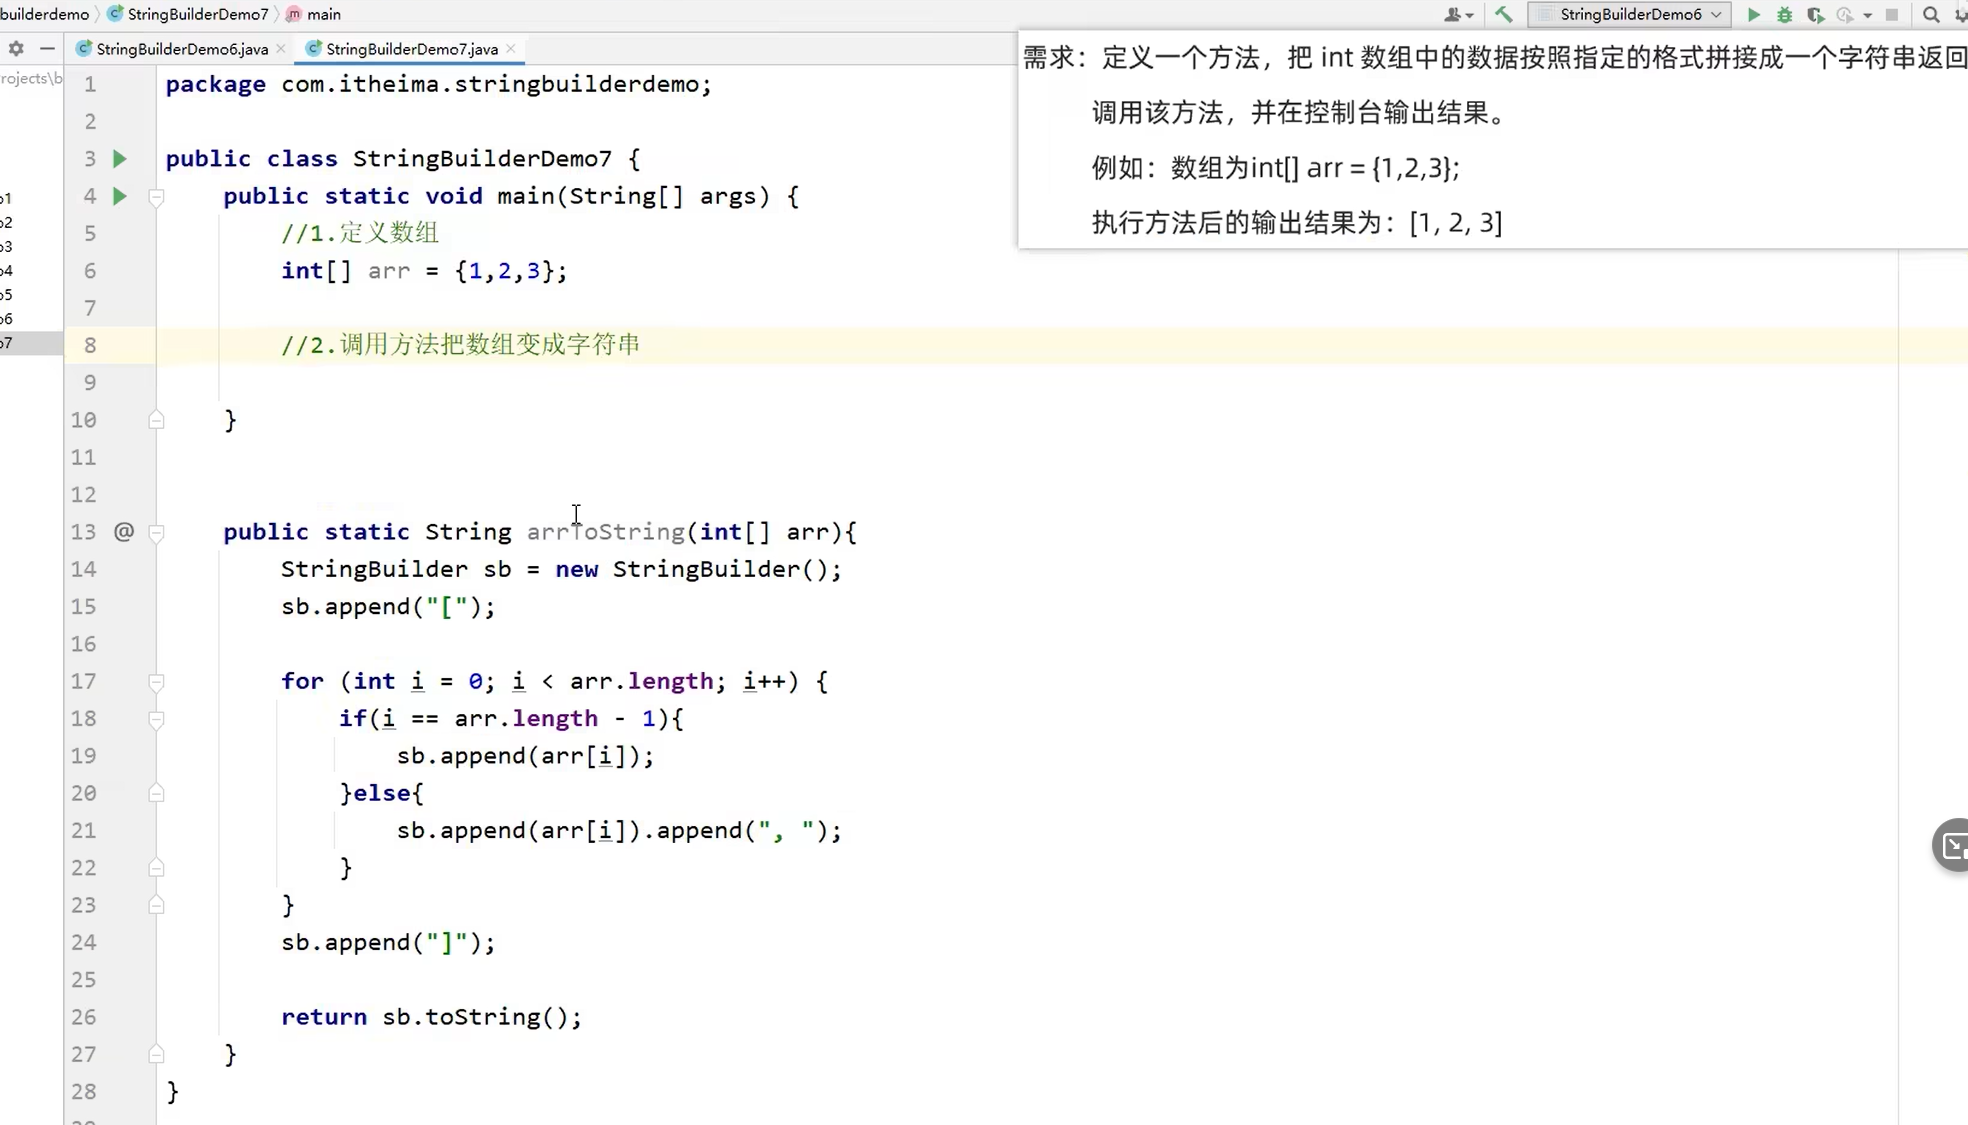
Task: Open the profiler run options dropdown arrow
Action: point(1867,15)
